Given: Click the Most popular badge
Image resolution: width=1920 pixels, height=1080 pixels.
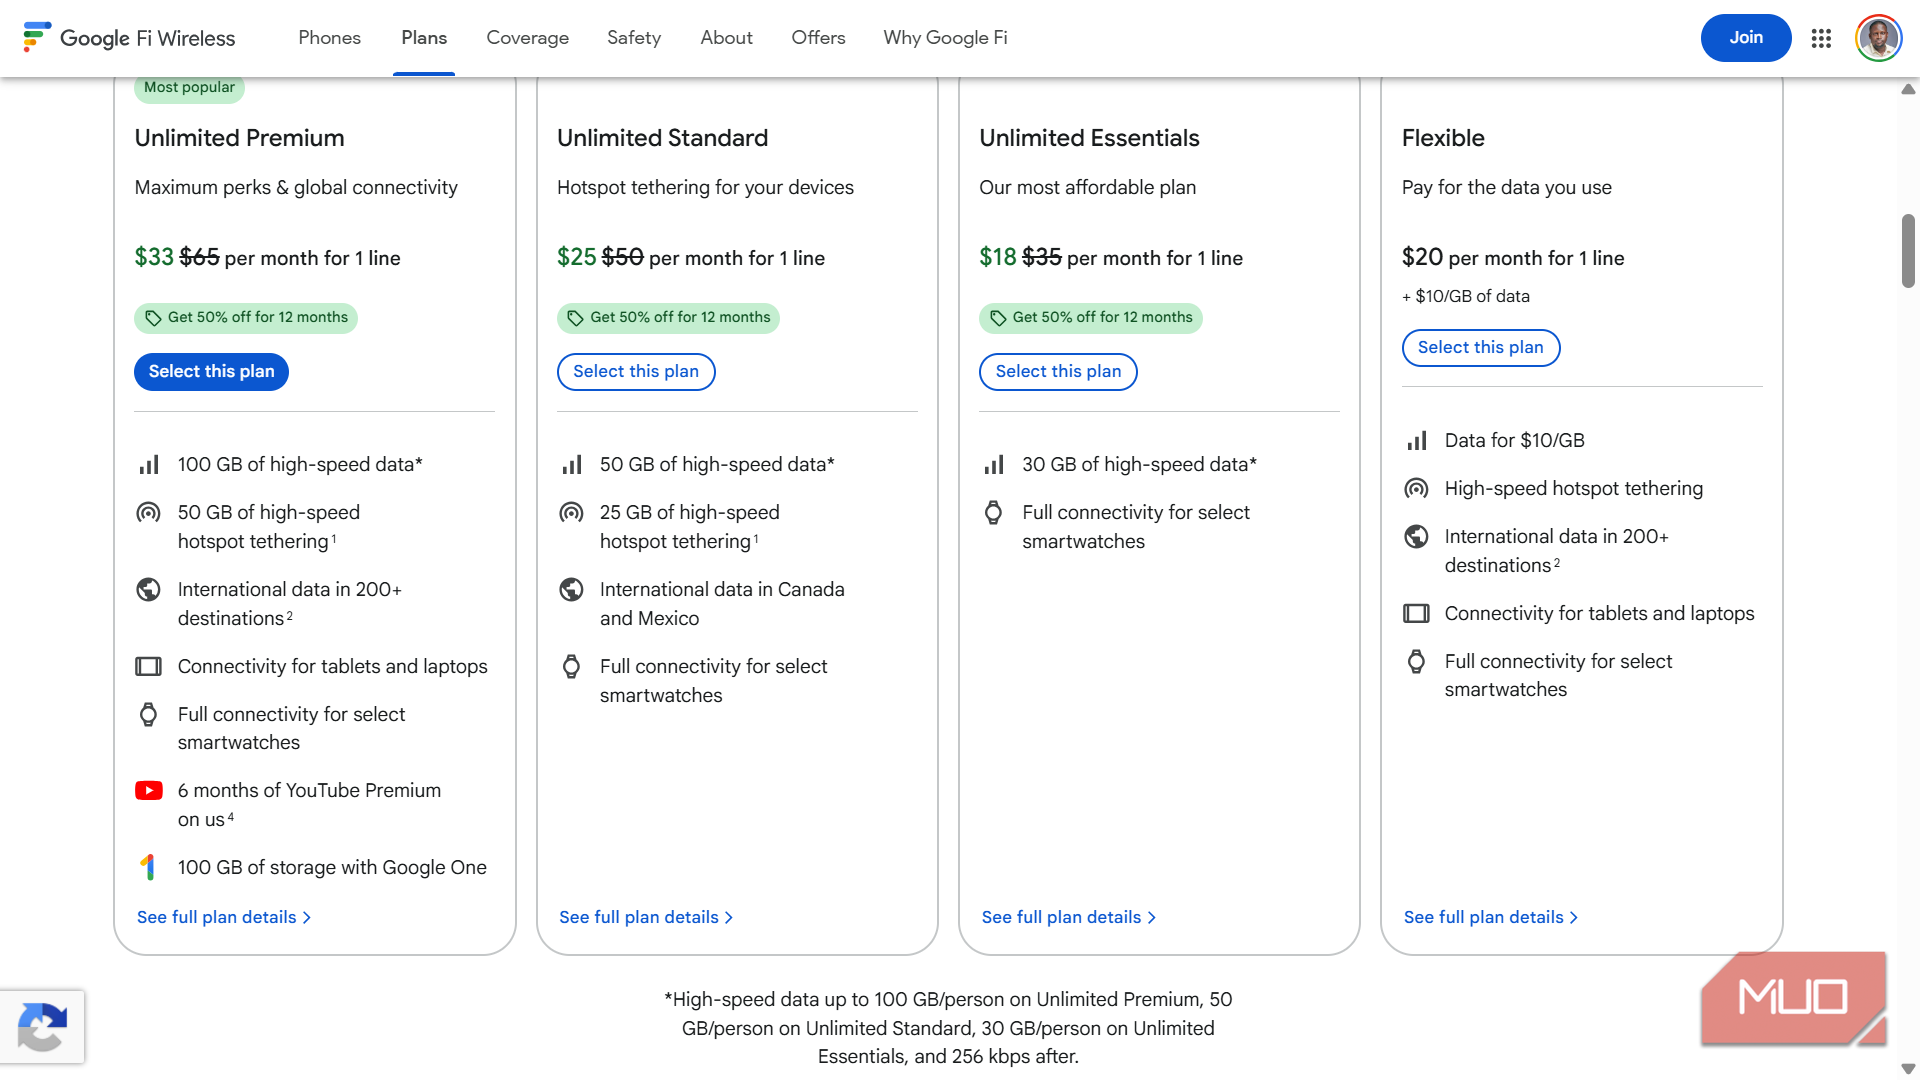Looking at the screenshot, I should point(189,88).
